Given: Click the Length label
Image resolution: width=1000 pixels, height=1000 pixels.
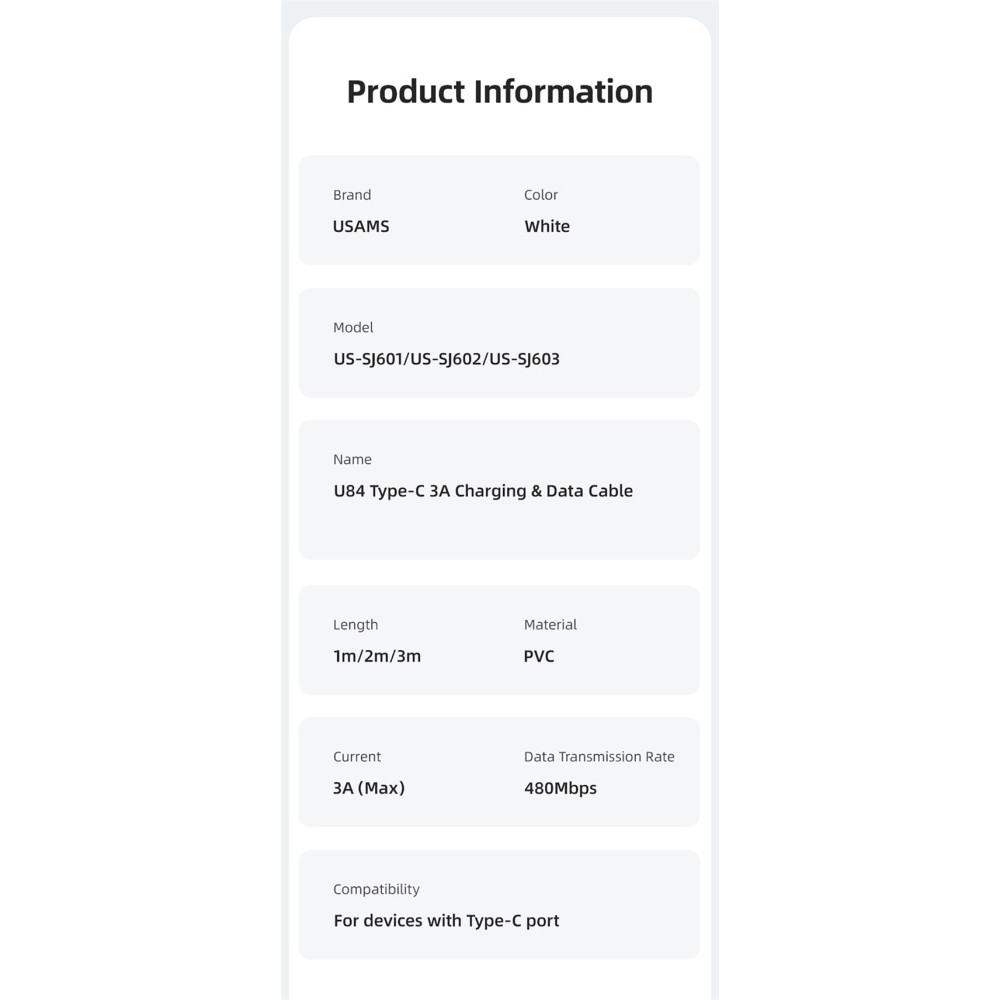Looking at the screenshot, I should (355, 624).
